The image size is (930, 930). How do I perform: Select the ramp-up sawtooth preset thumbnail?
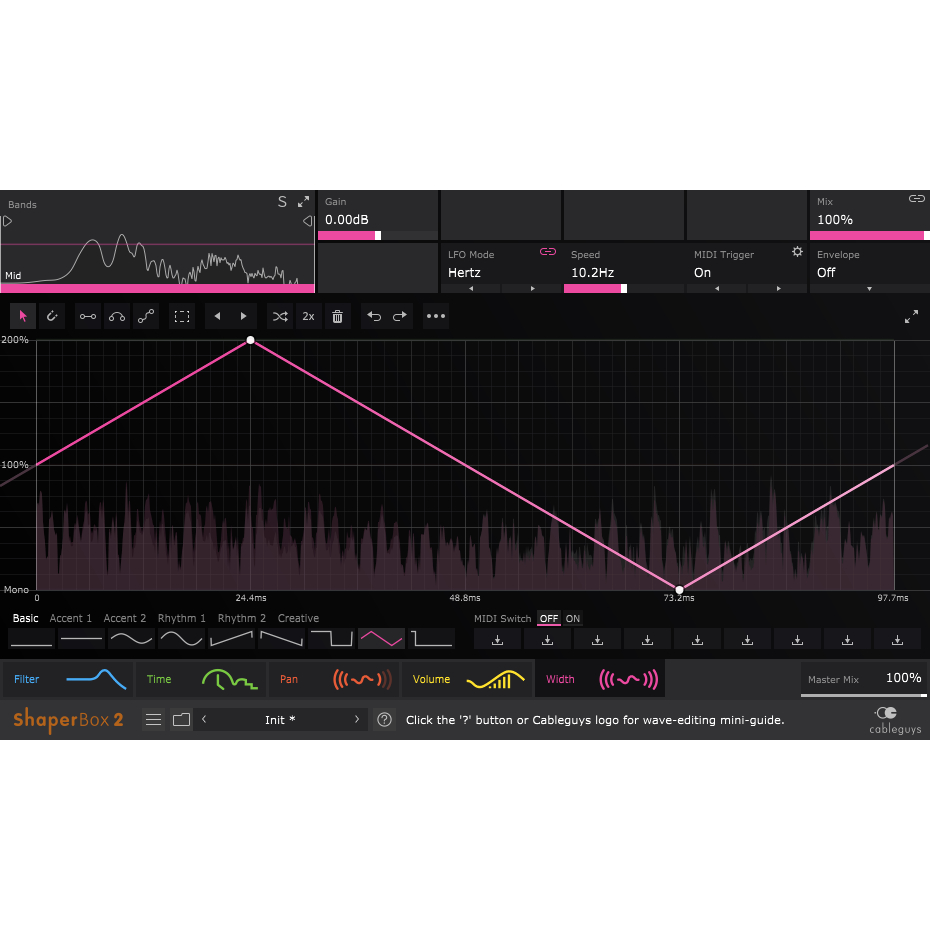[231, 639]
